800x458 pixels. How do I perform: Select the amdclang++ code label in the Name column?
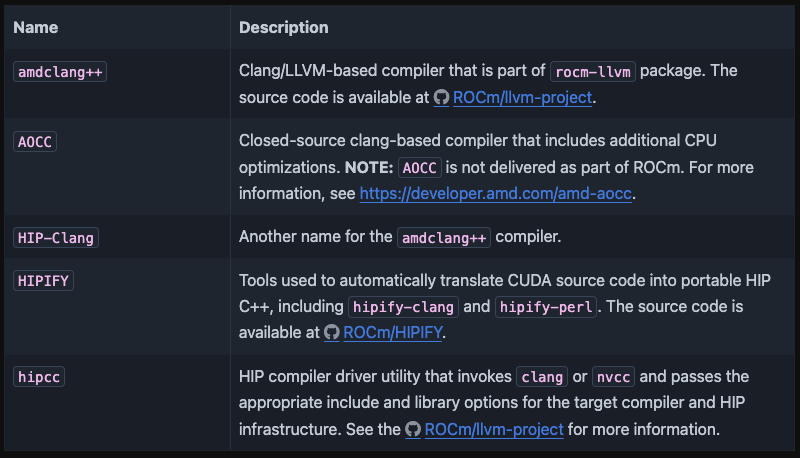click(61, 72)
